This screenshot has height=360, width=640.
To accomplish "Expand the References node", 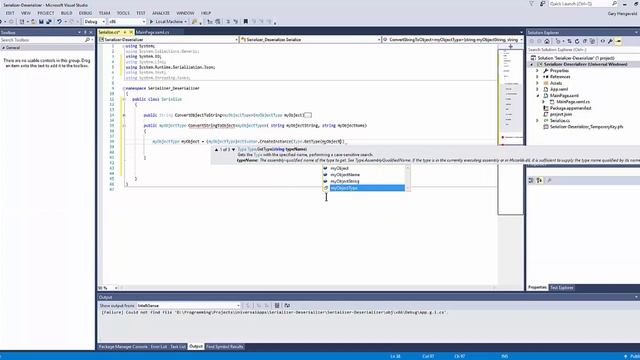I will pyautogui.click(x=538, y=77).
